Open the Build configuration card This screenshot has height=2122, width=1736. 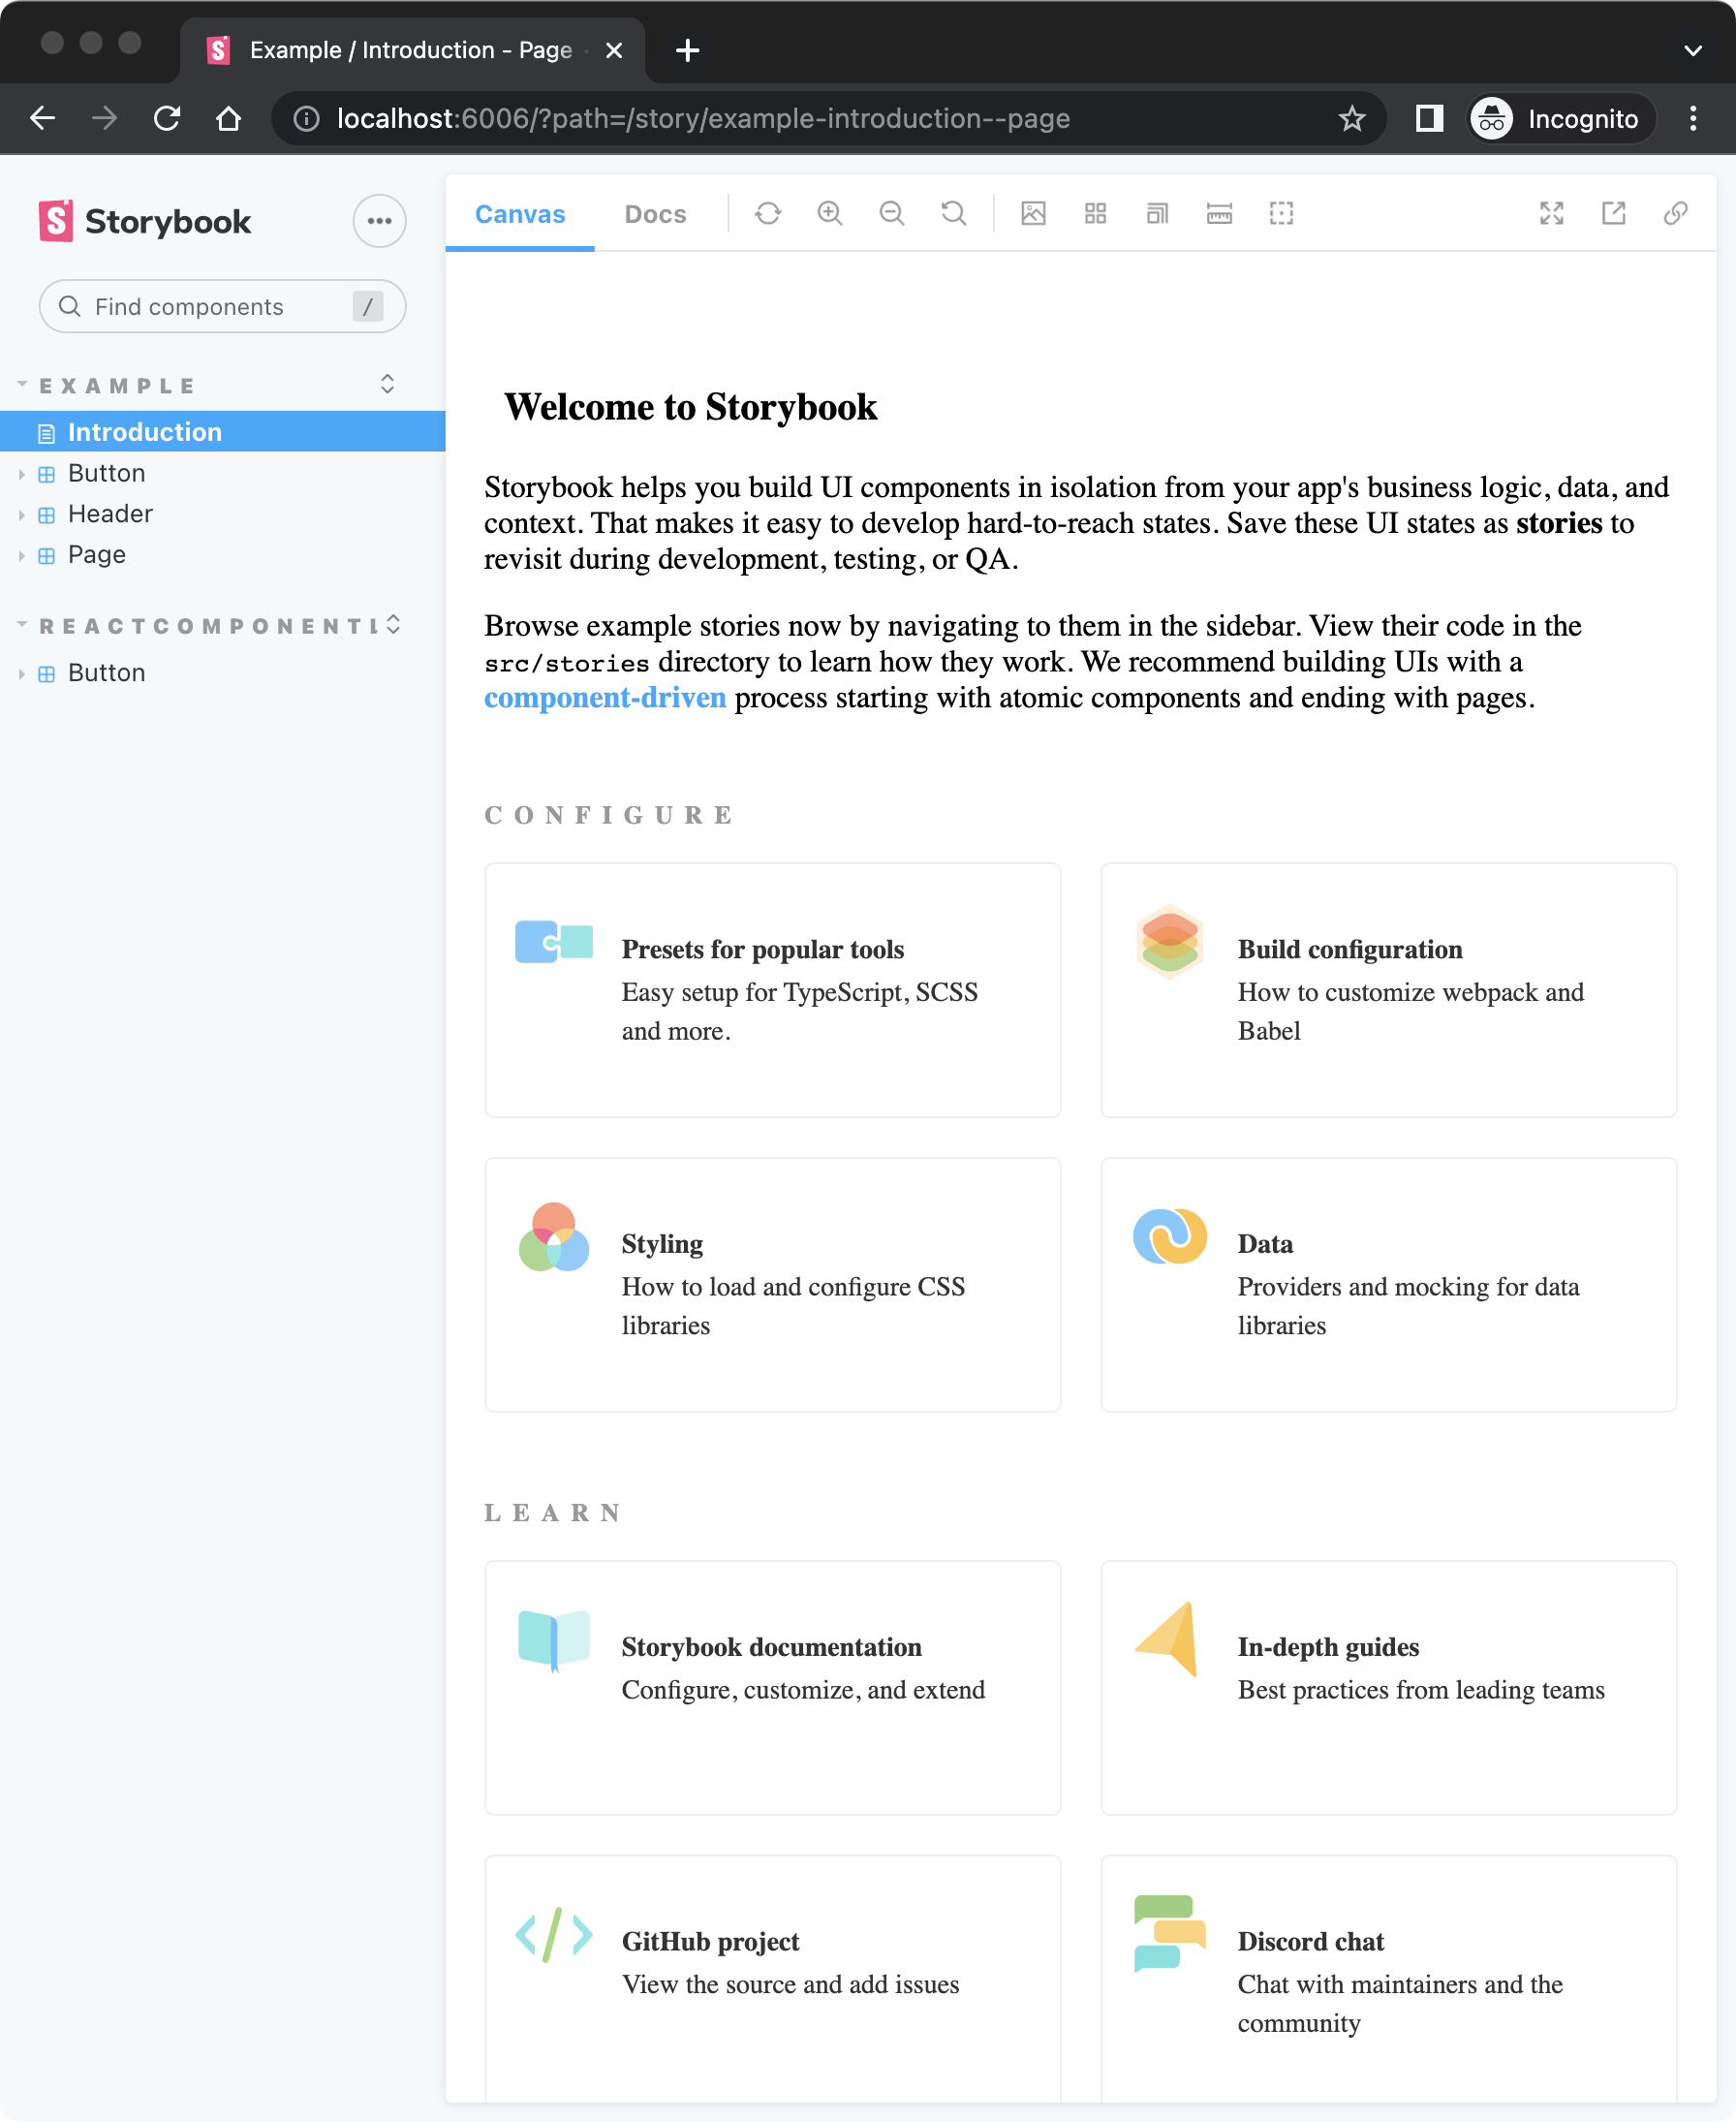[1388, 989]
